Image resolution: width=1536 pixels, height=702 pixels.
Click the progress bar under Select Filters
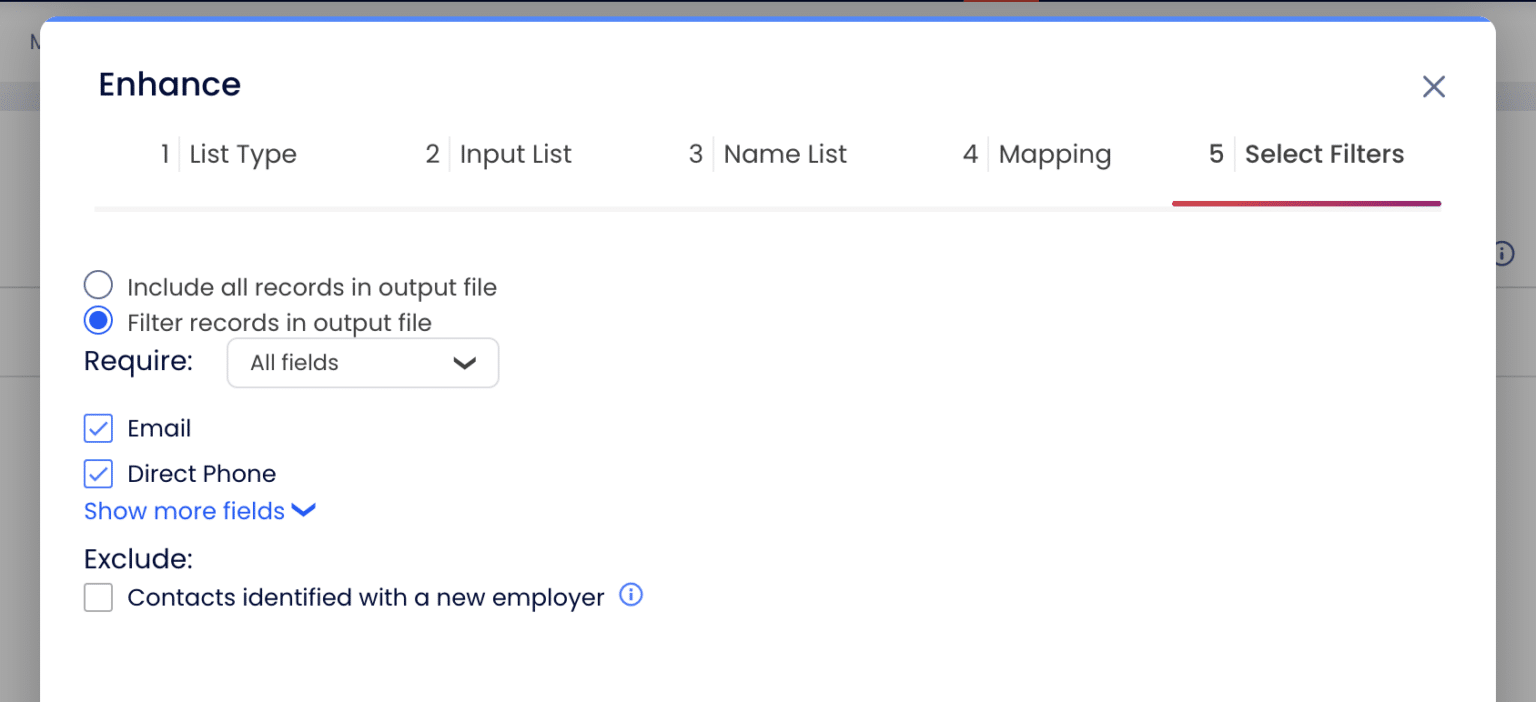click(x=1306, y=203)
